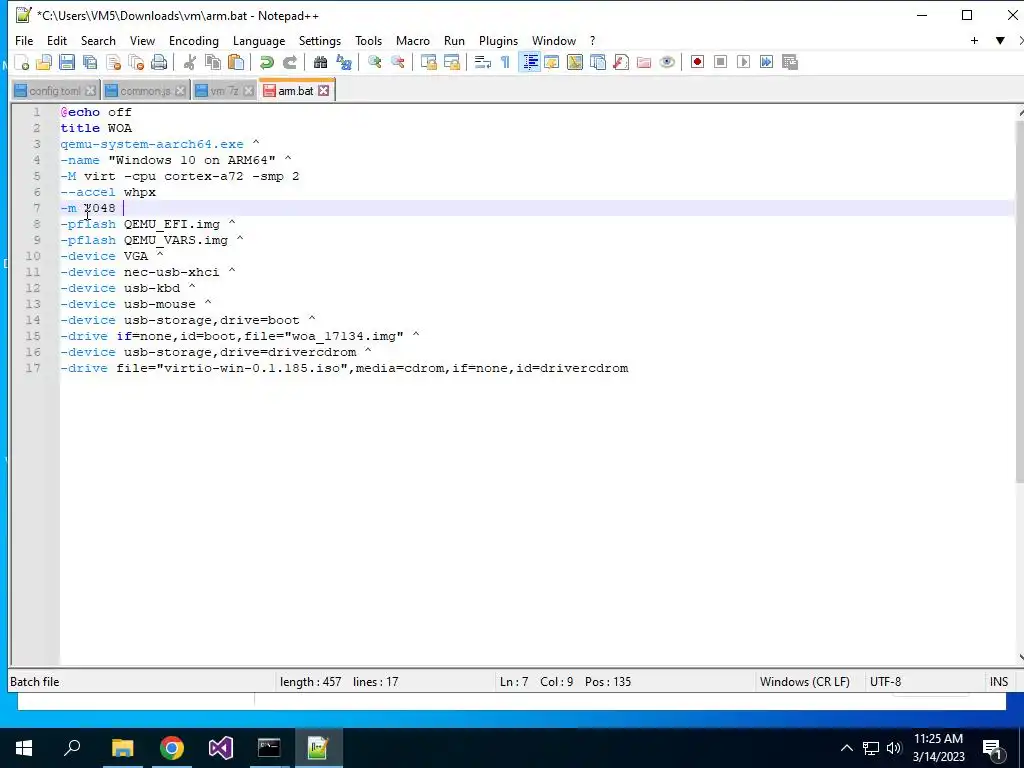Click the menu bar plus button

coord(974,40)
